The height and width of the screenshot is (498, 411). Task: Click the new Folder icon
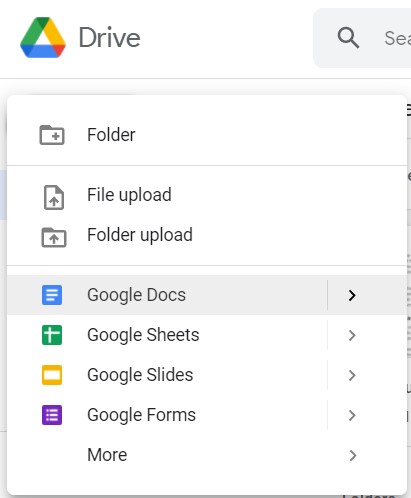point(52,135)
